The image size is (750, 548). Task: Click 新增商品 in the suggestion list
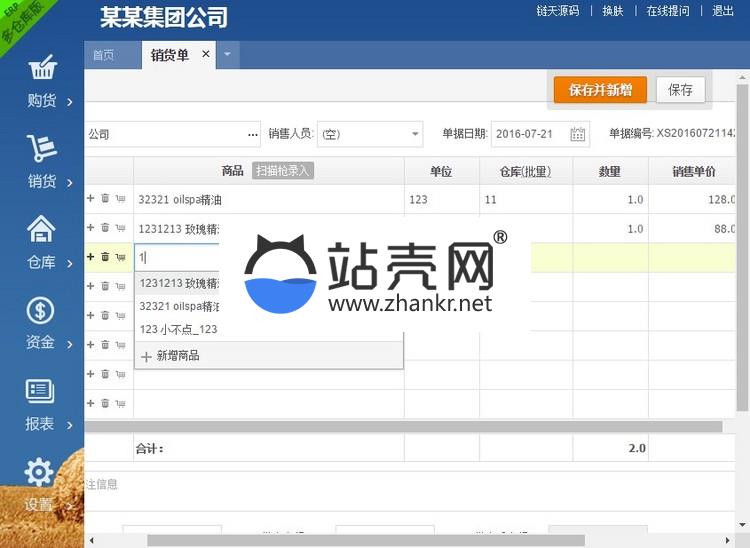click(x=177, y=355)
